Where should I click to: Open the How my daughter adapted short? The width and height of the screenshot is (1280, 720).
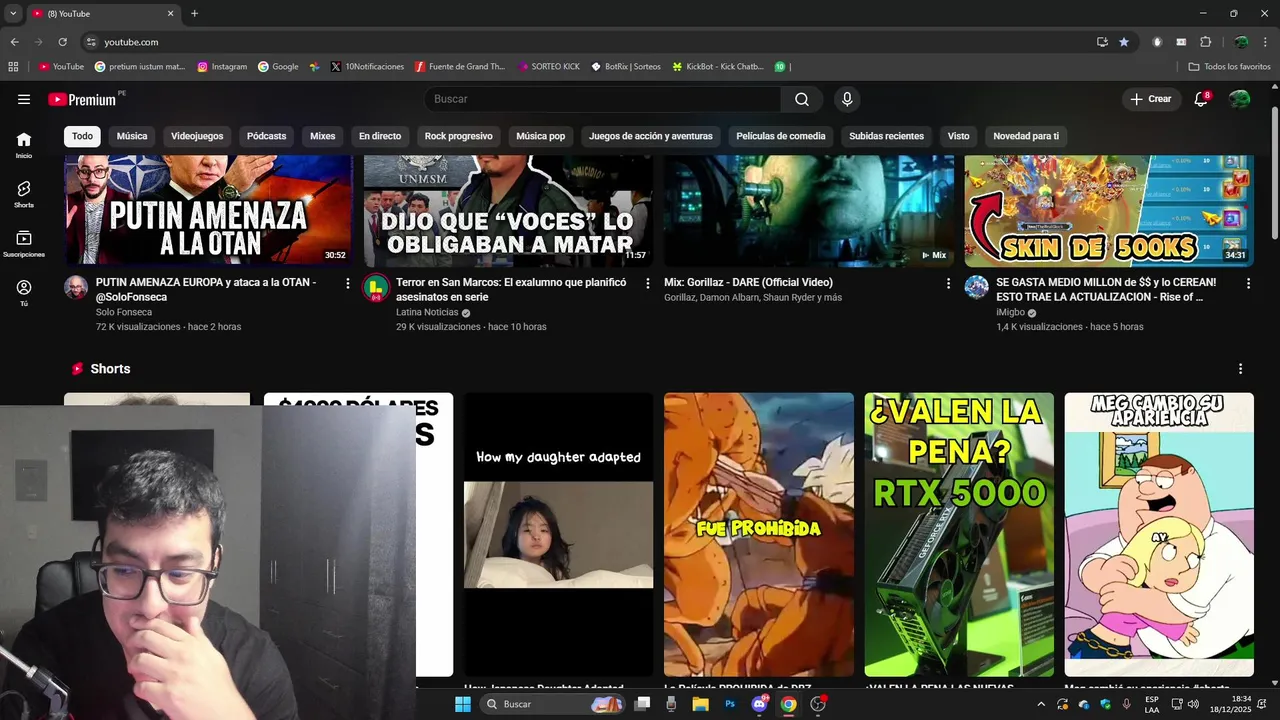(x=558, y=535)
